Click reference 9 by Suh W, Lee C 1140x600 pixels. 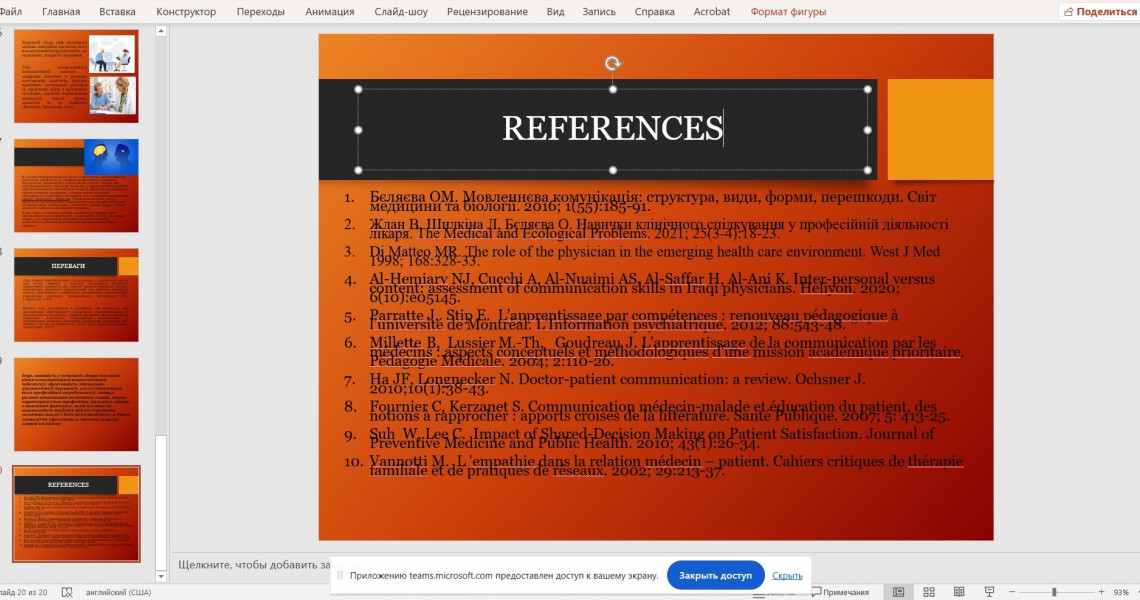click(x=651, y=438)
